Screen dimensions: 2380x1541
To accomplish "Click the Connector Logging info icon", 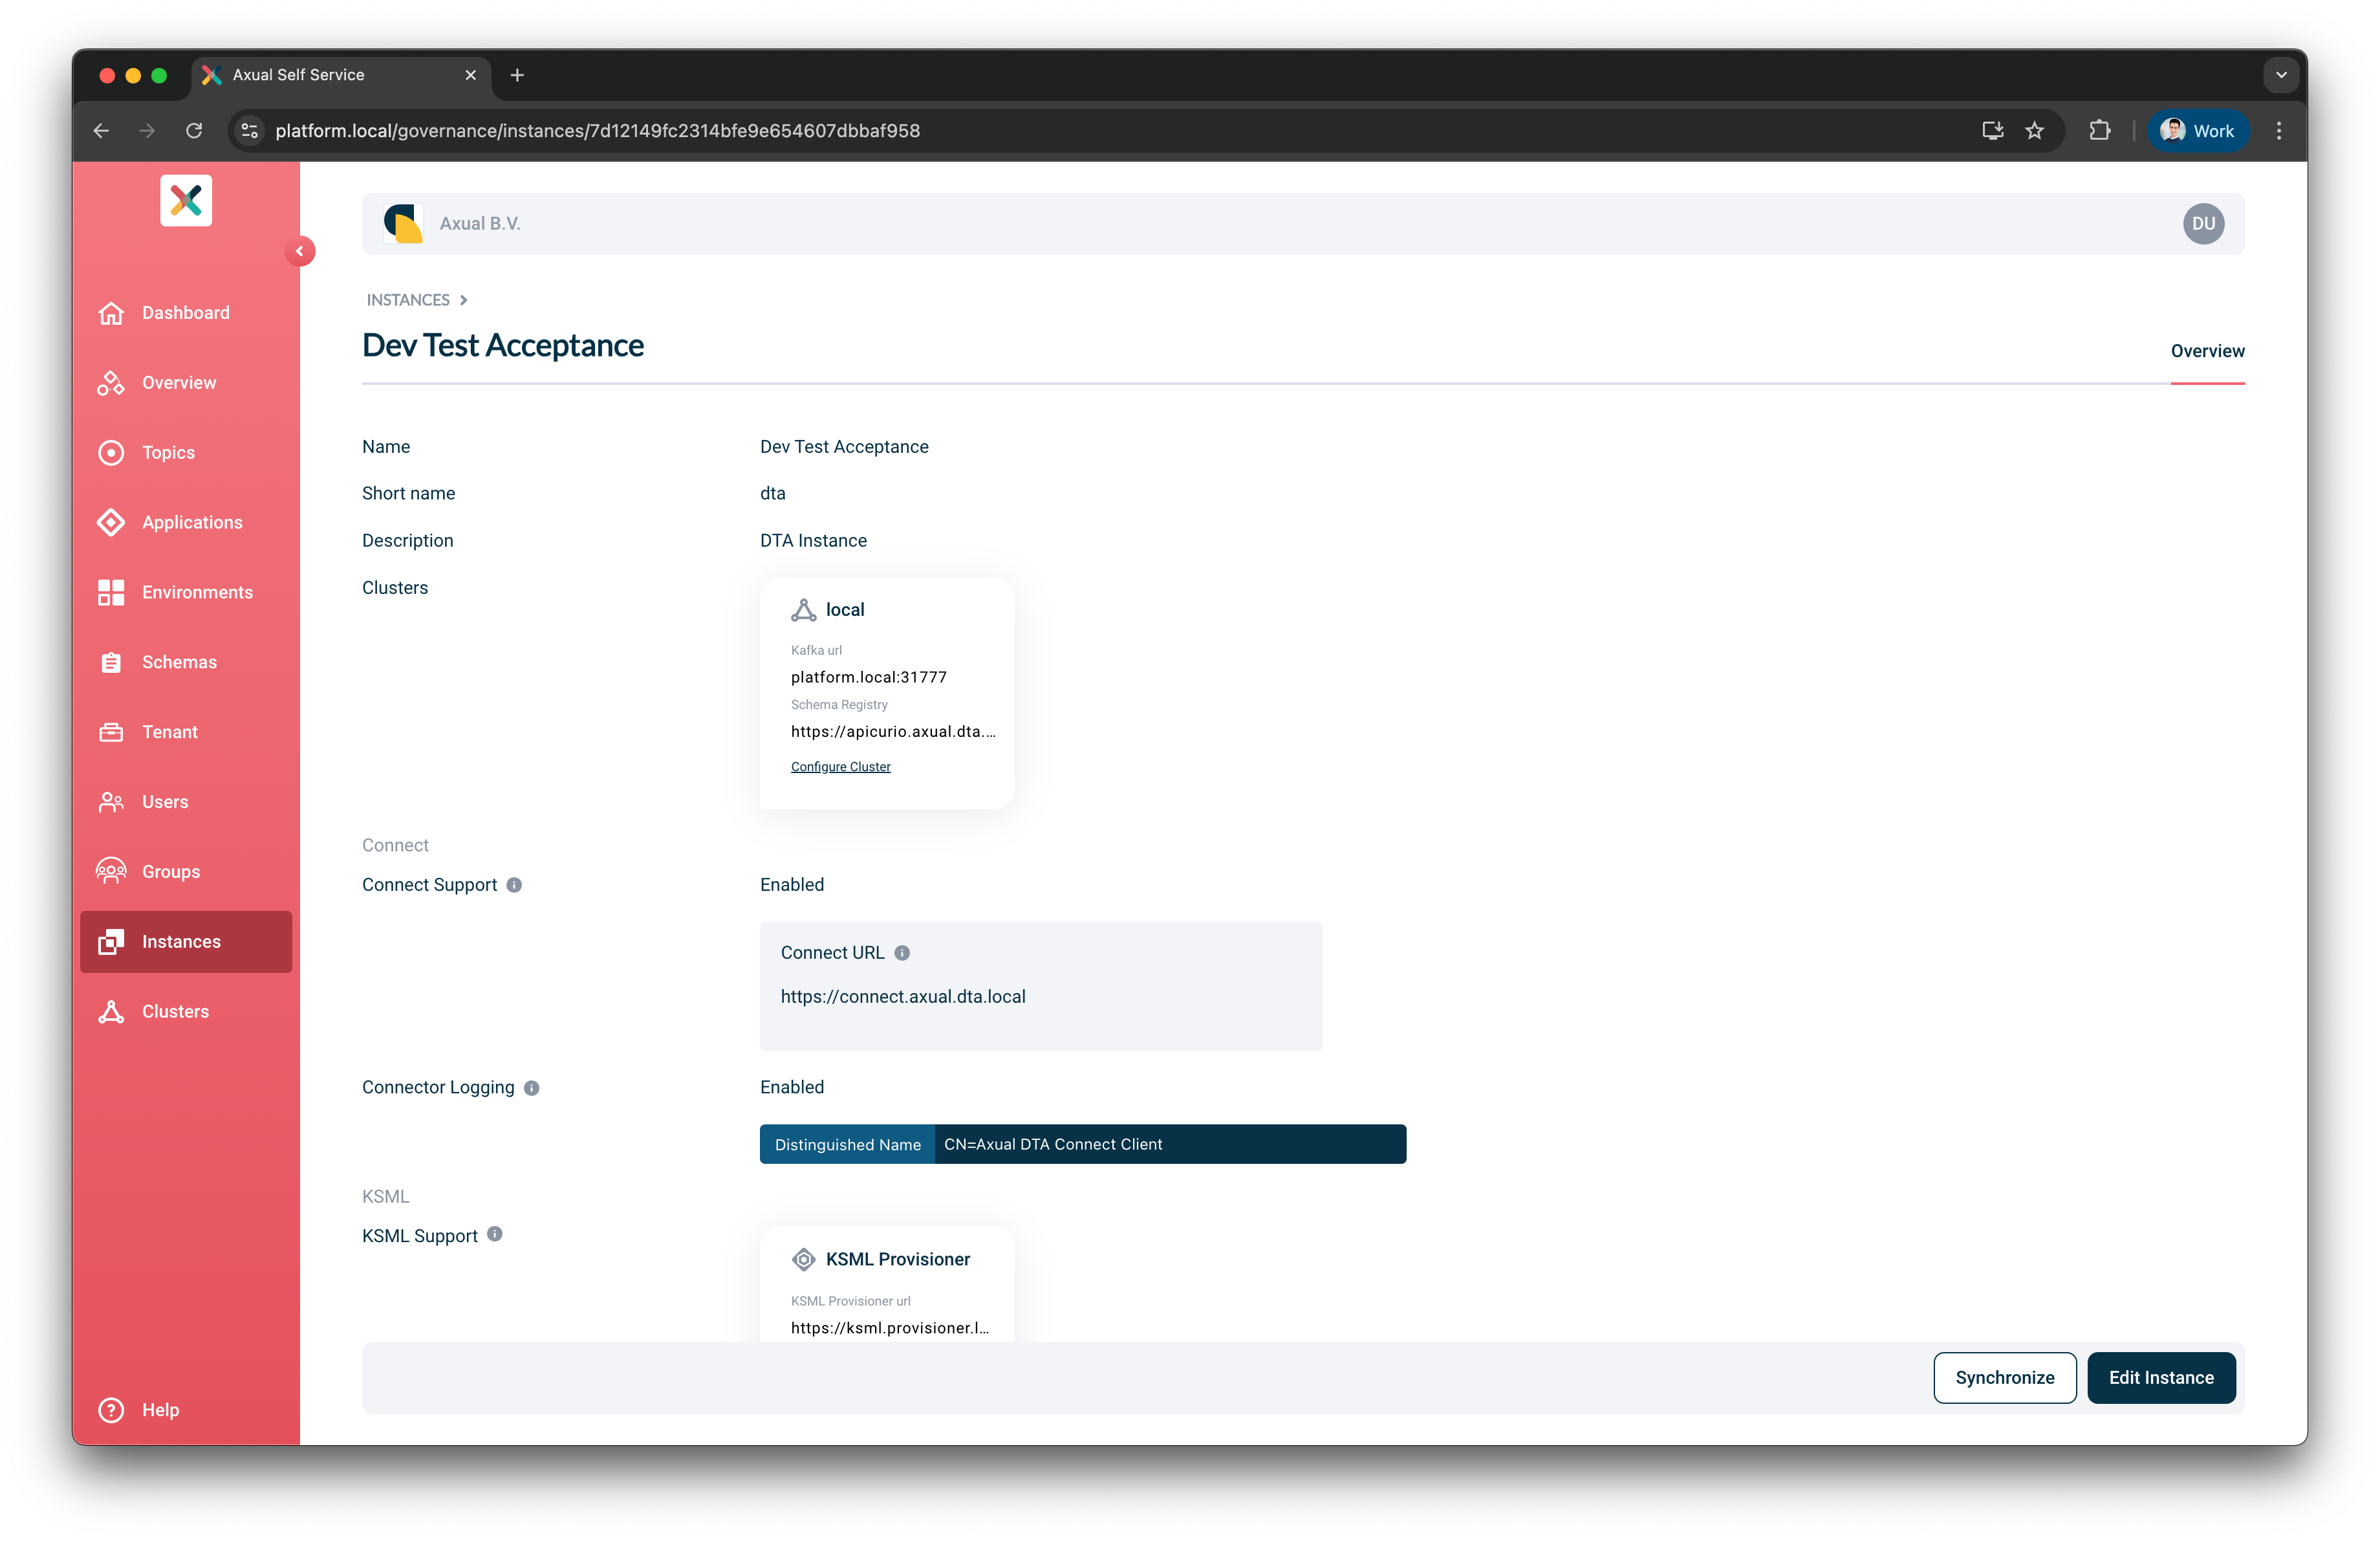I will (532, 1088).
